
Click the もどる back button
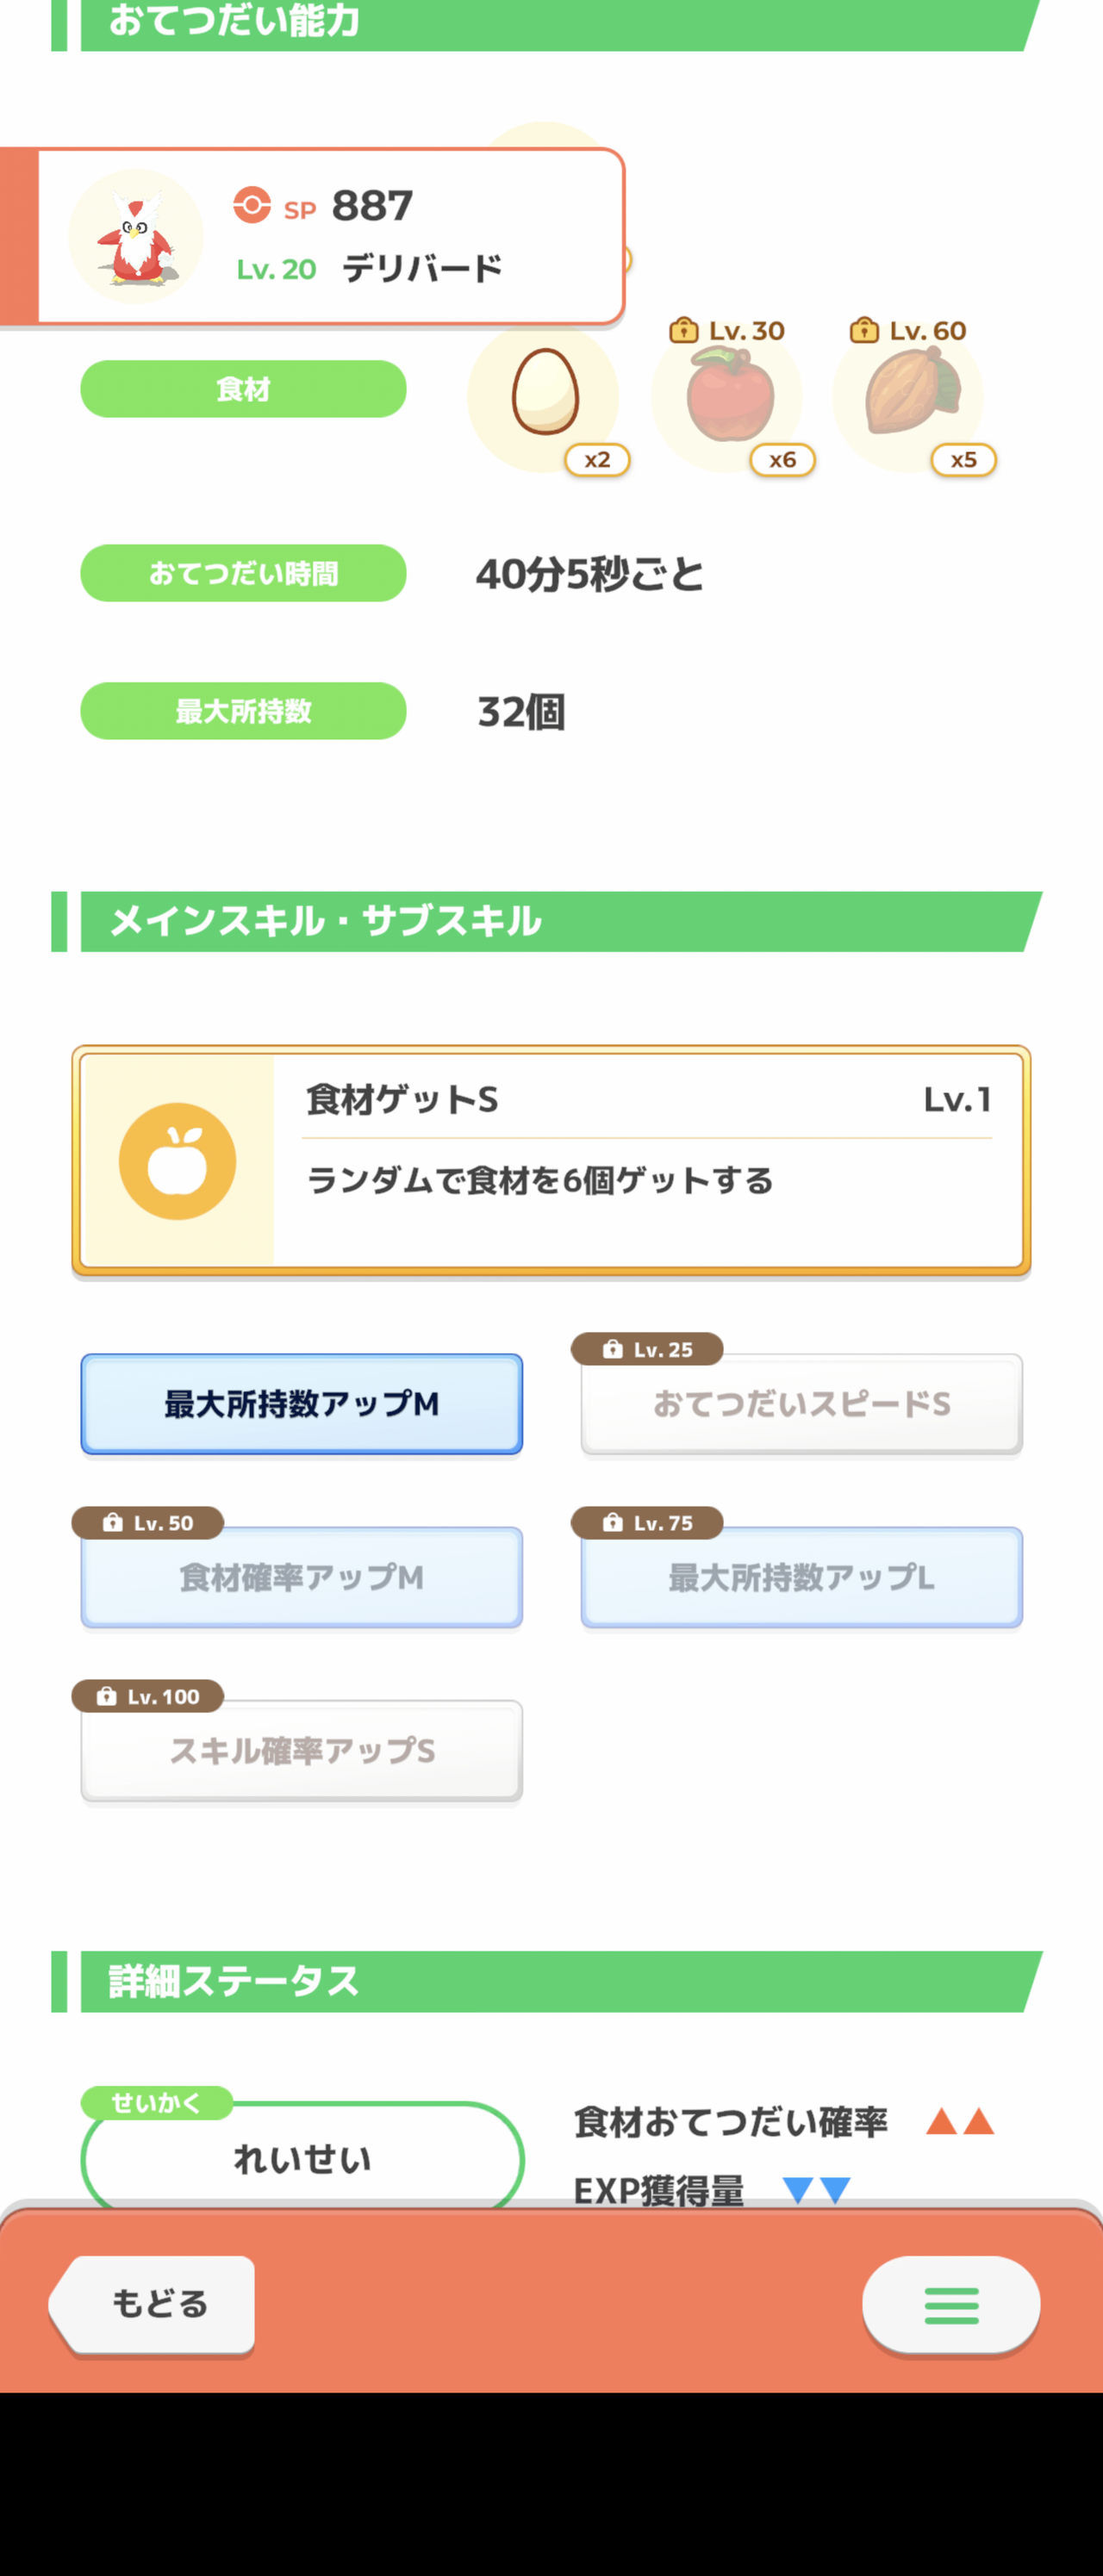[x=152, y=2304]
